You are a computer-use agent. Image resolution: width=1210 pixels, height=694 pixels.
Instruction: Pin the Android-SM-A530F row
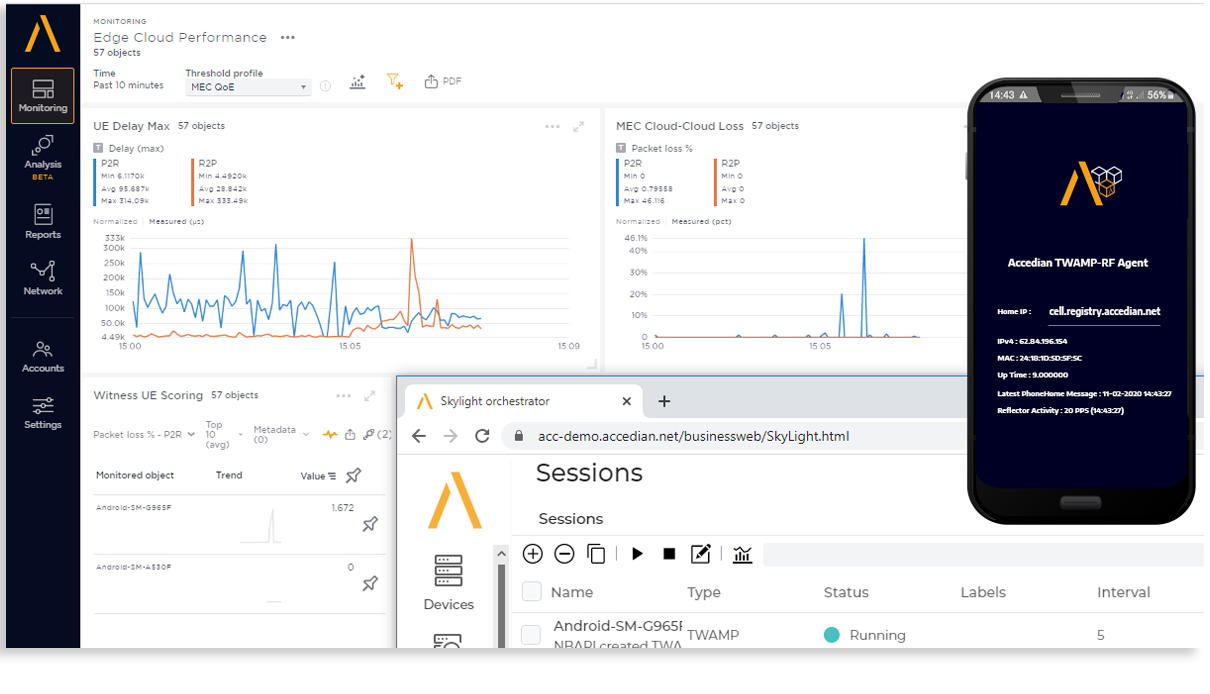(x=370, y=583)
